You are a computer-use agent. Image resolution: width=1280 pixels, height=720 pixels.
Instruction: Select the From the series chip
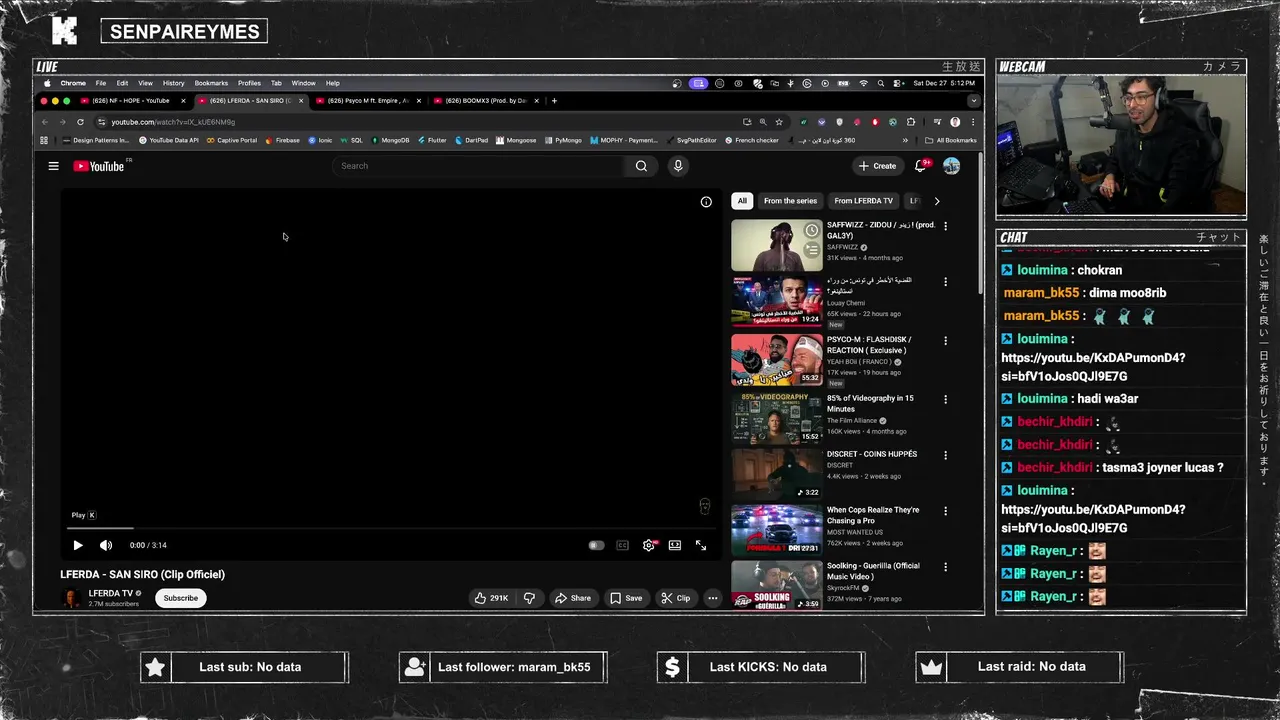click(x=790, y=201)
